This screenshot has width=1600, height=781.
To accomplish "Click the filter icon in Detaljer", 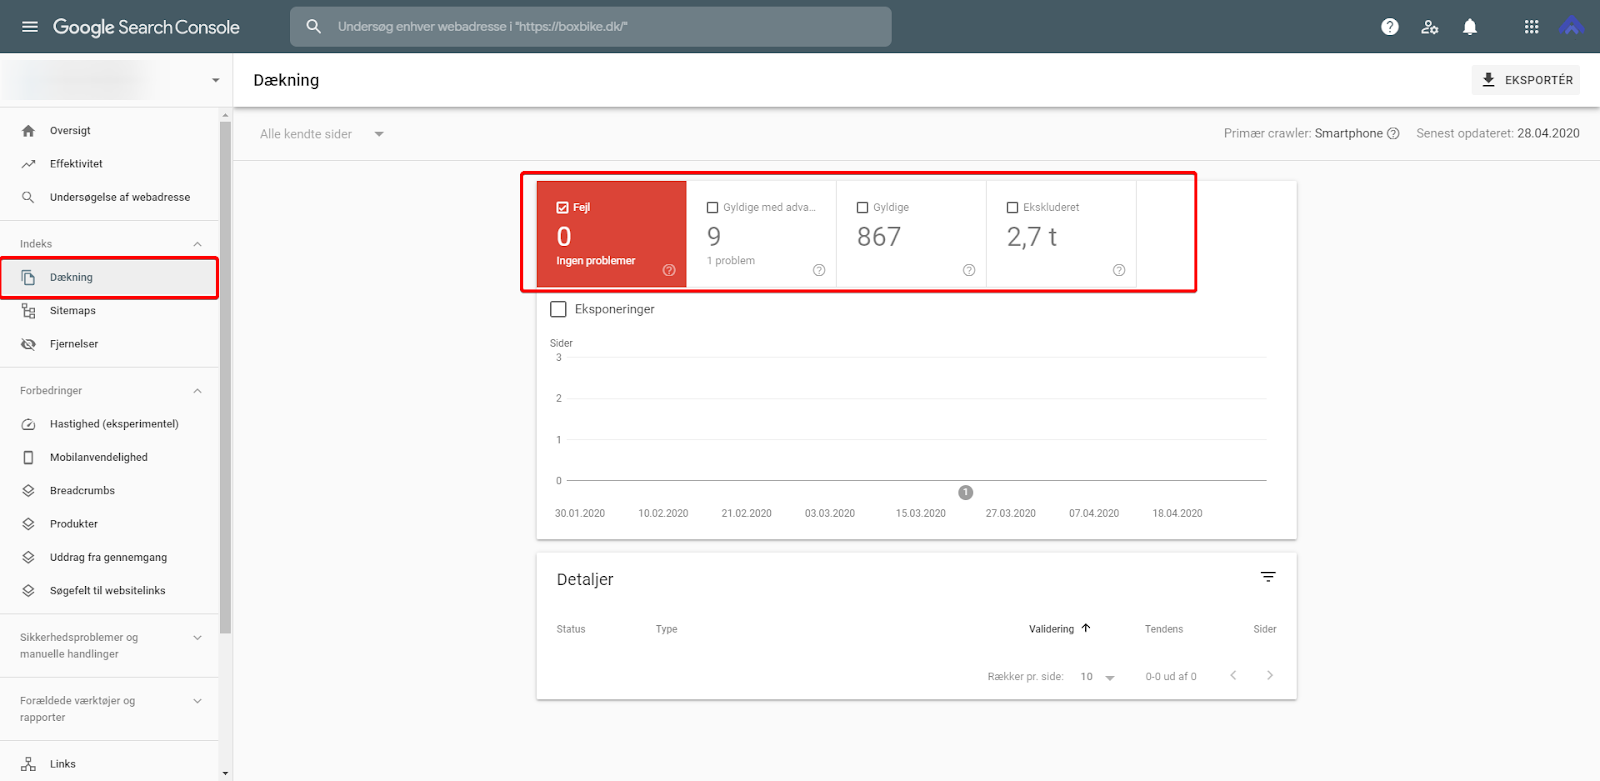I will [1268, 577].
